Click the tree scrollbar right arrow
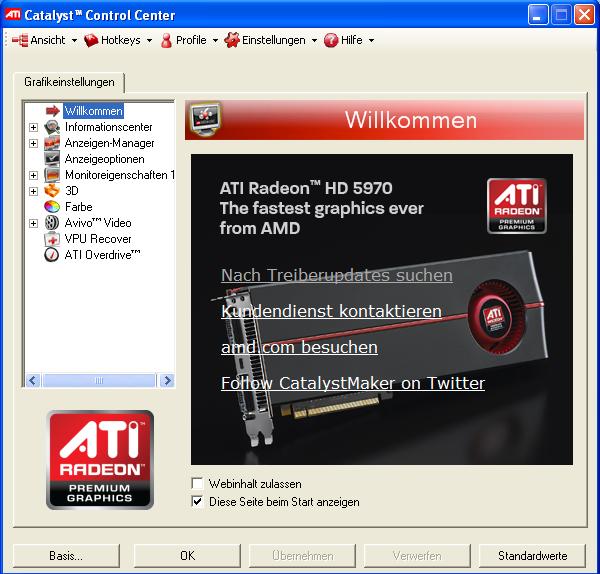 point(167,380)
